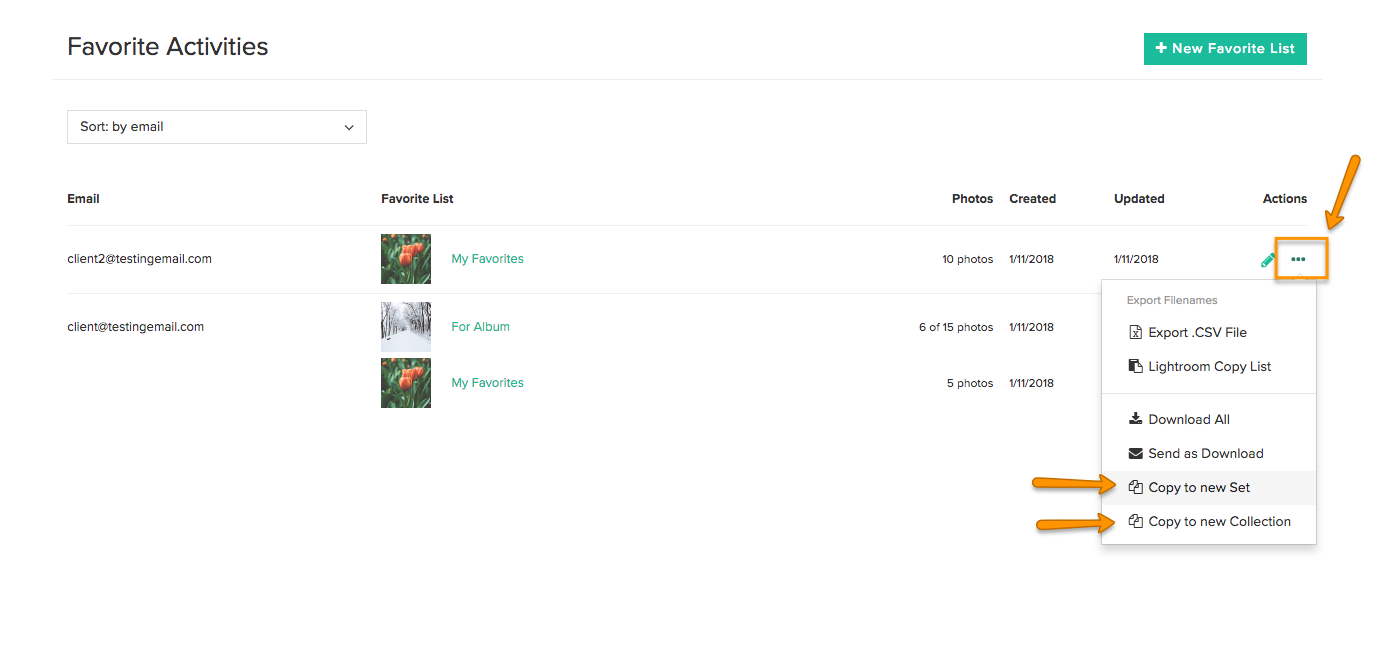Open the My Favorites link with 5 photos
1377x663 pixels.
point(487,383)
